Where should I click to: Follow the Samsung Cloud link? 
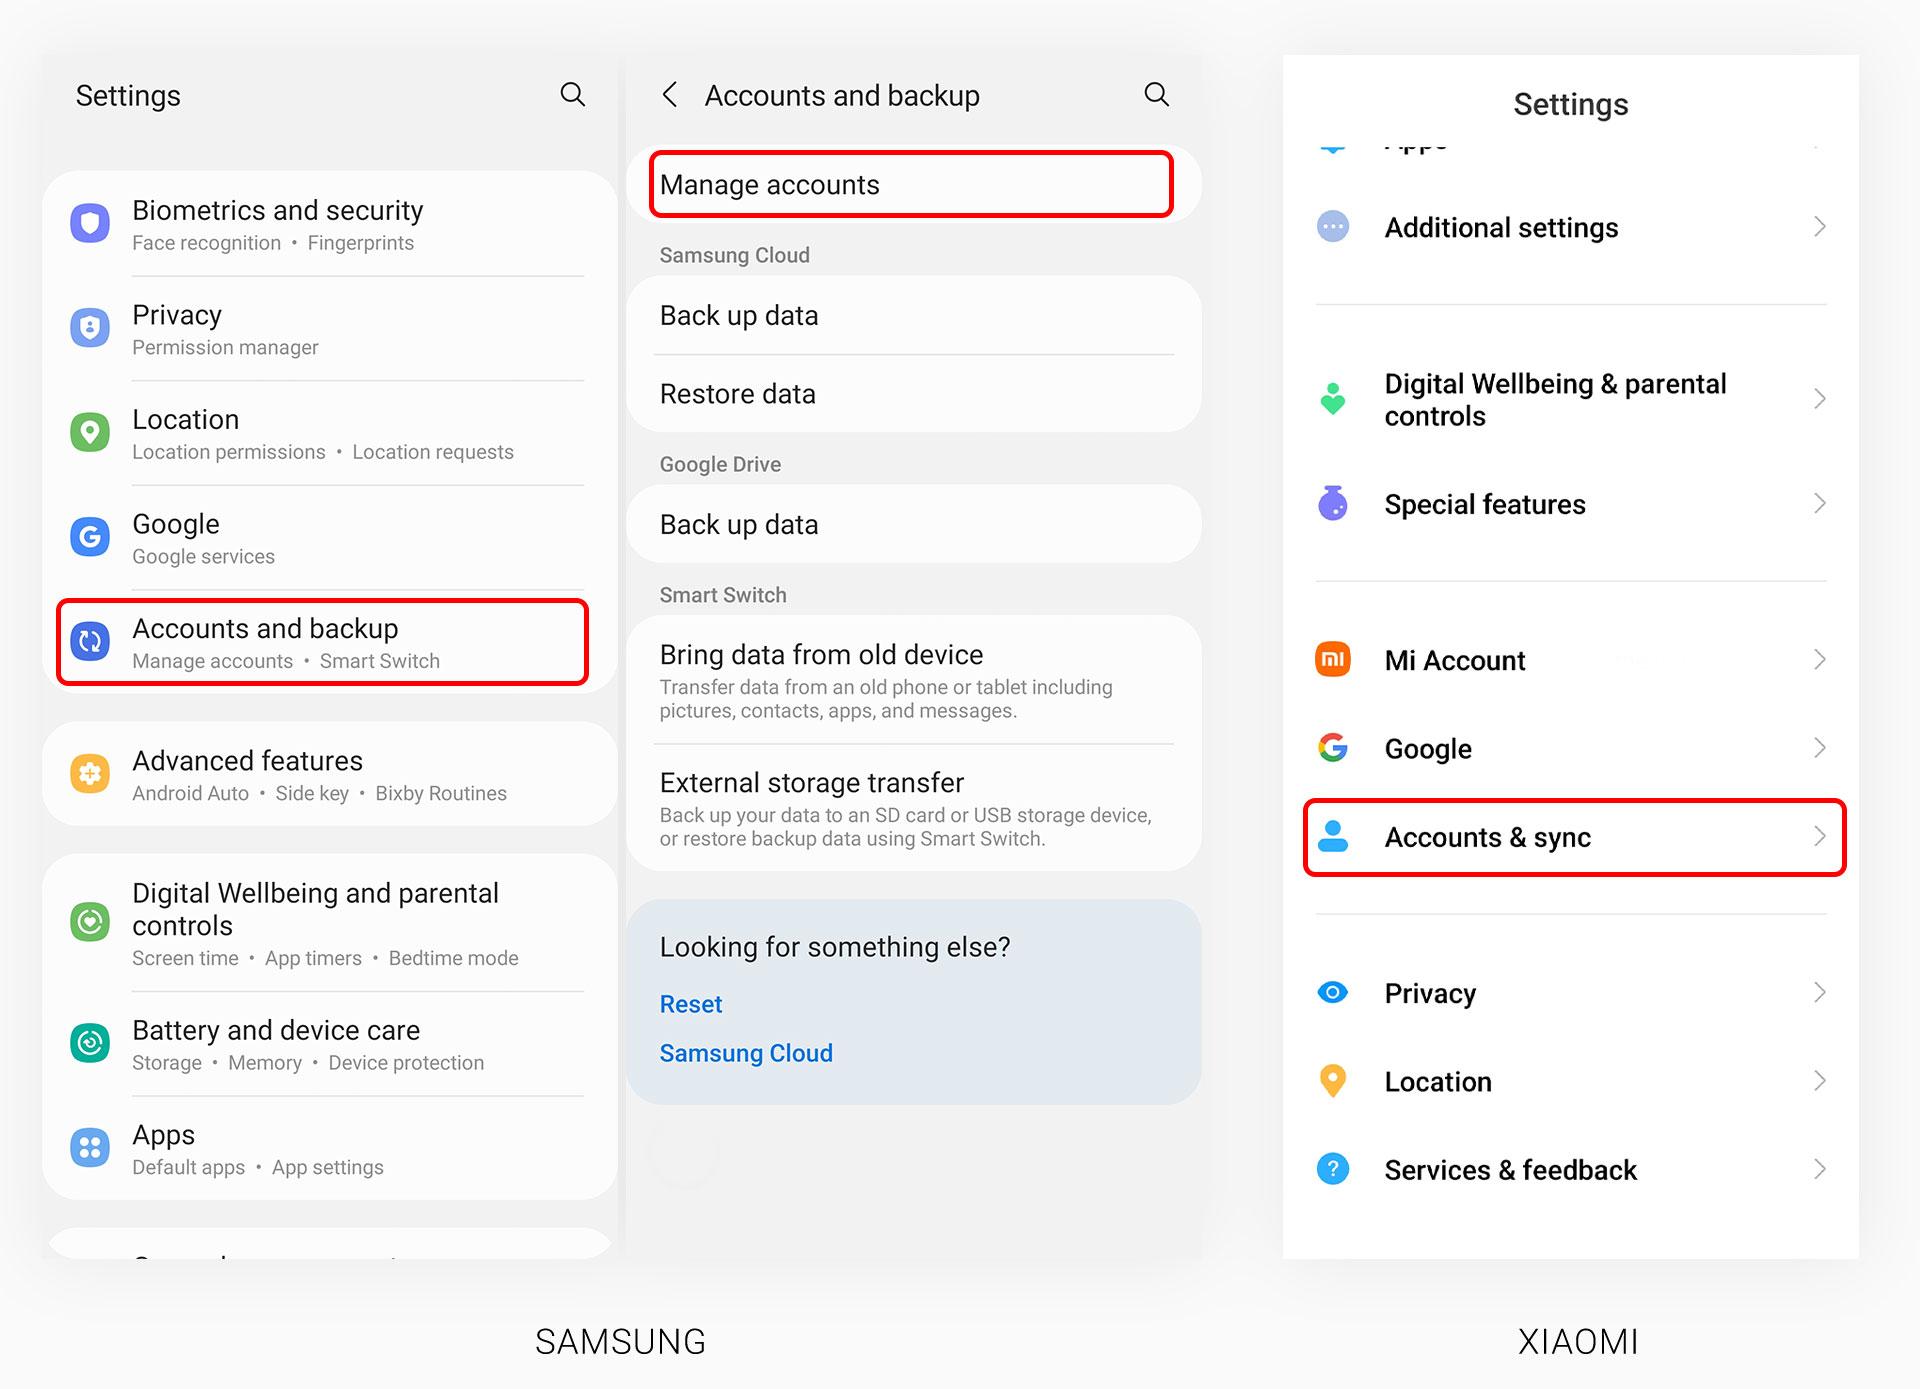coord(746,1053)
